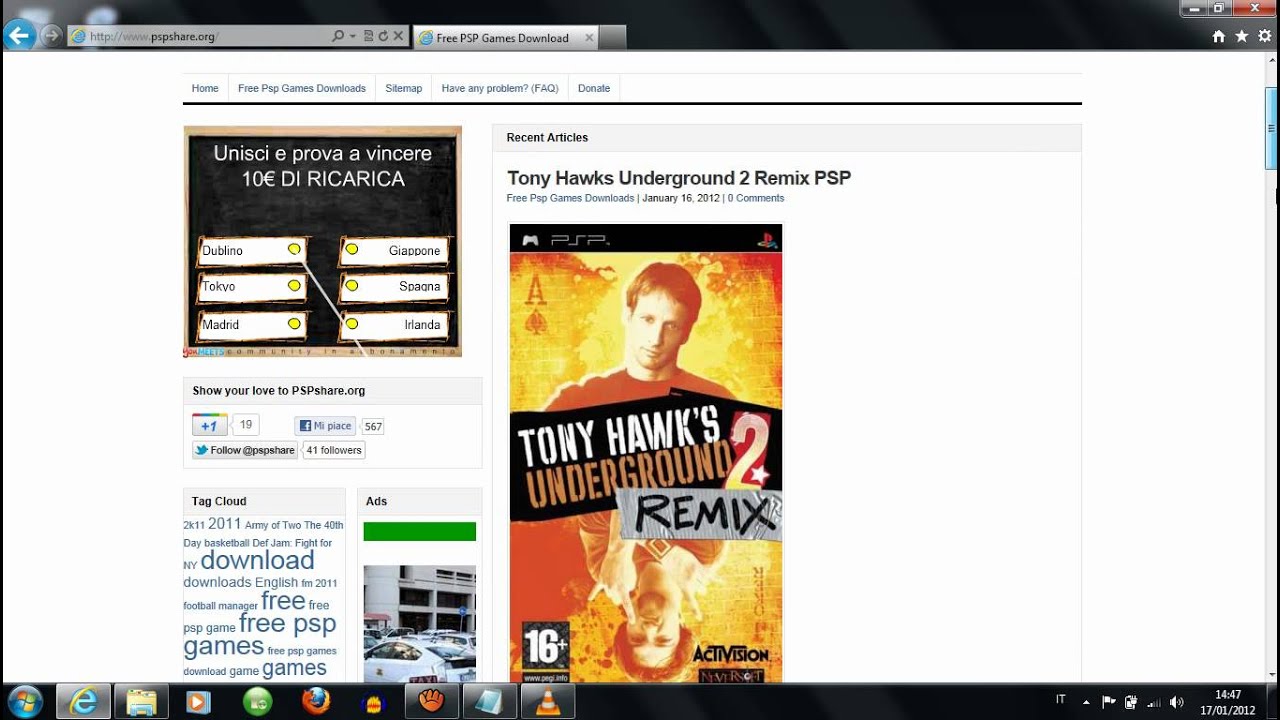Launch Windows Media Player from taskbar
The image size is (1280, 720).
point(198,702)
